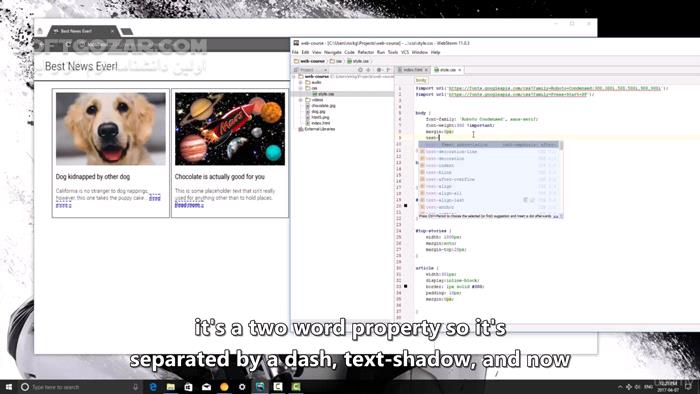This screenshot has width=700, height=394.
Task: Select chocolate.jpg in the project tree
Action: (324, 106)
